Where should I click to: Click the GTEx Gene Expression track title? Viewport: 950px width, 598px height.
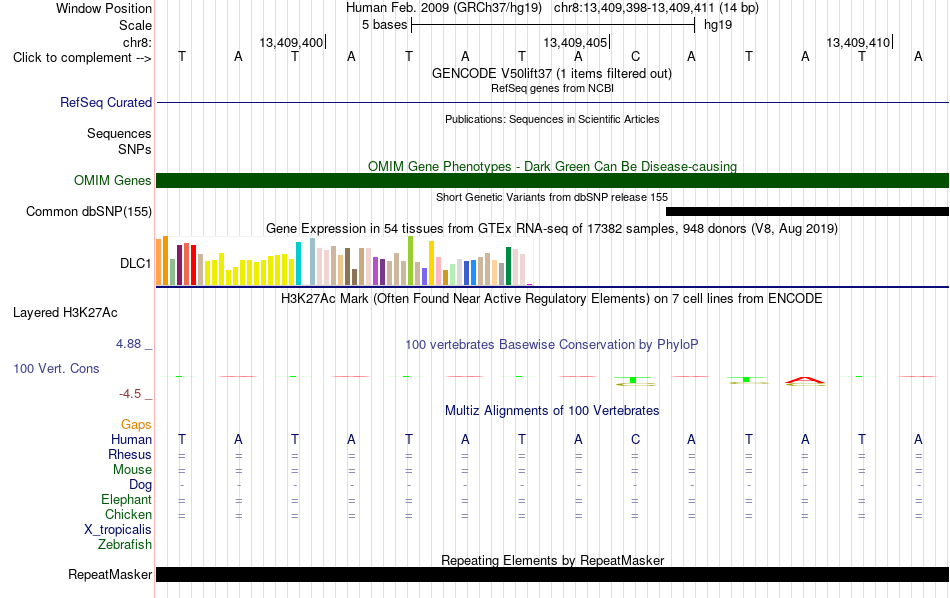click(x=552, y=228)
